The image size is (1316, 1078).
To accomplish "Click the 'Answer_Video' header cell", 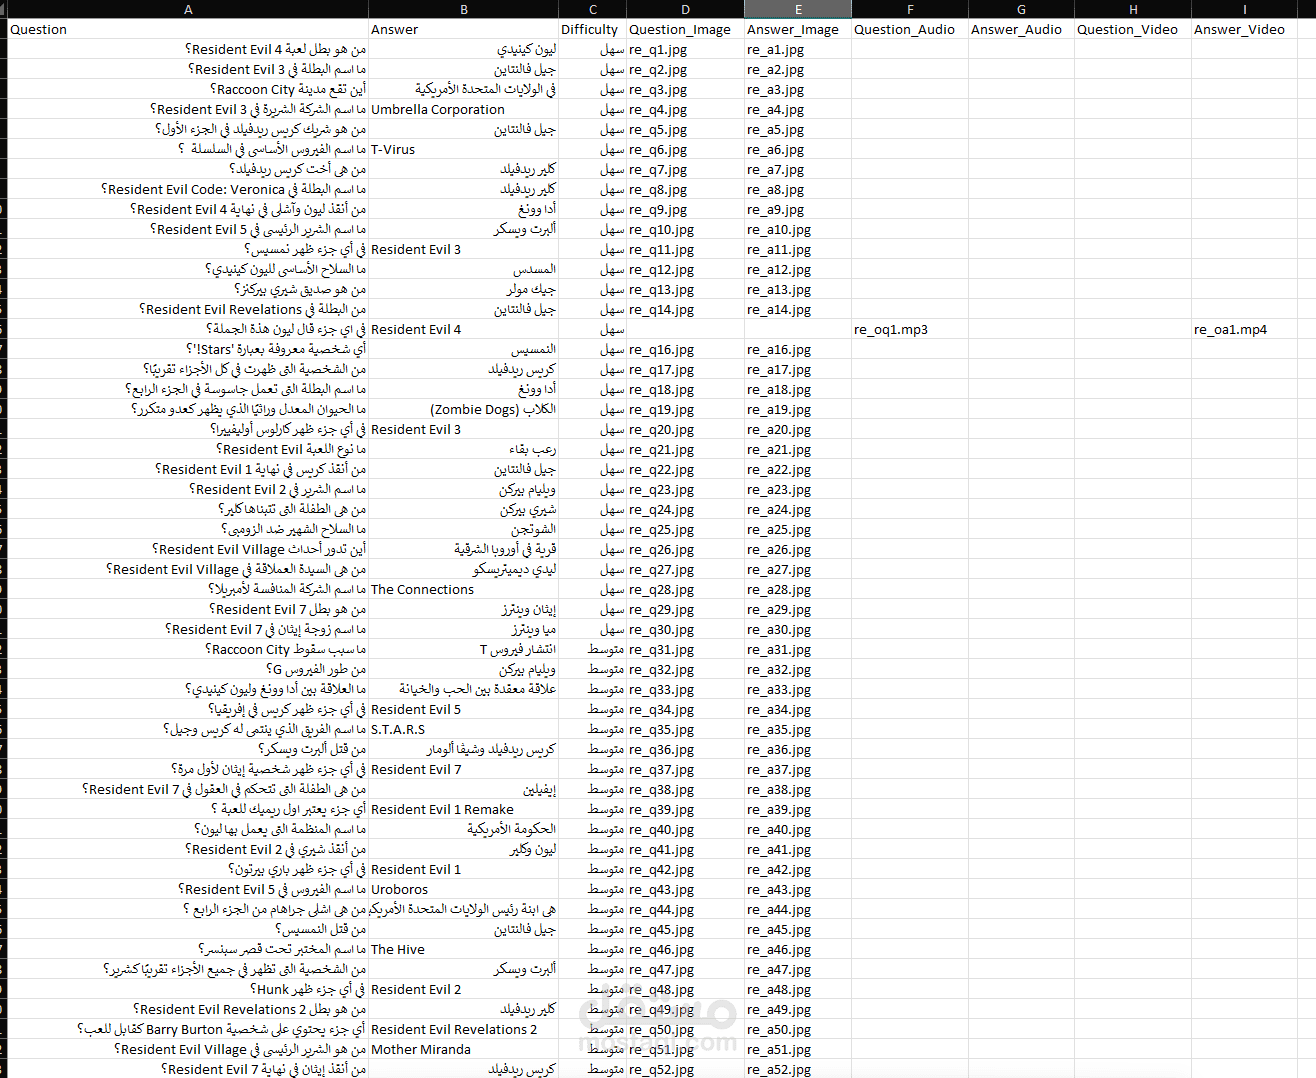I will (x=1244, y=29).
